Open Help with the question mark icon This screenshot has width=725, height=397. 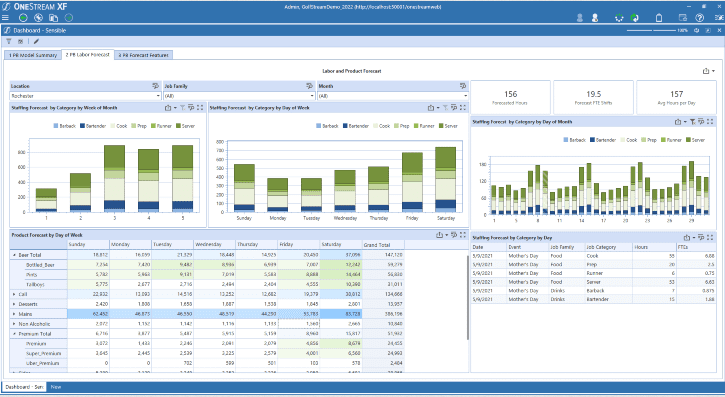[x=700, y=18]
